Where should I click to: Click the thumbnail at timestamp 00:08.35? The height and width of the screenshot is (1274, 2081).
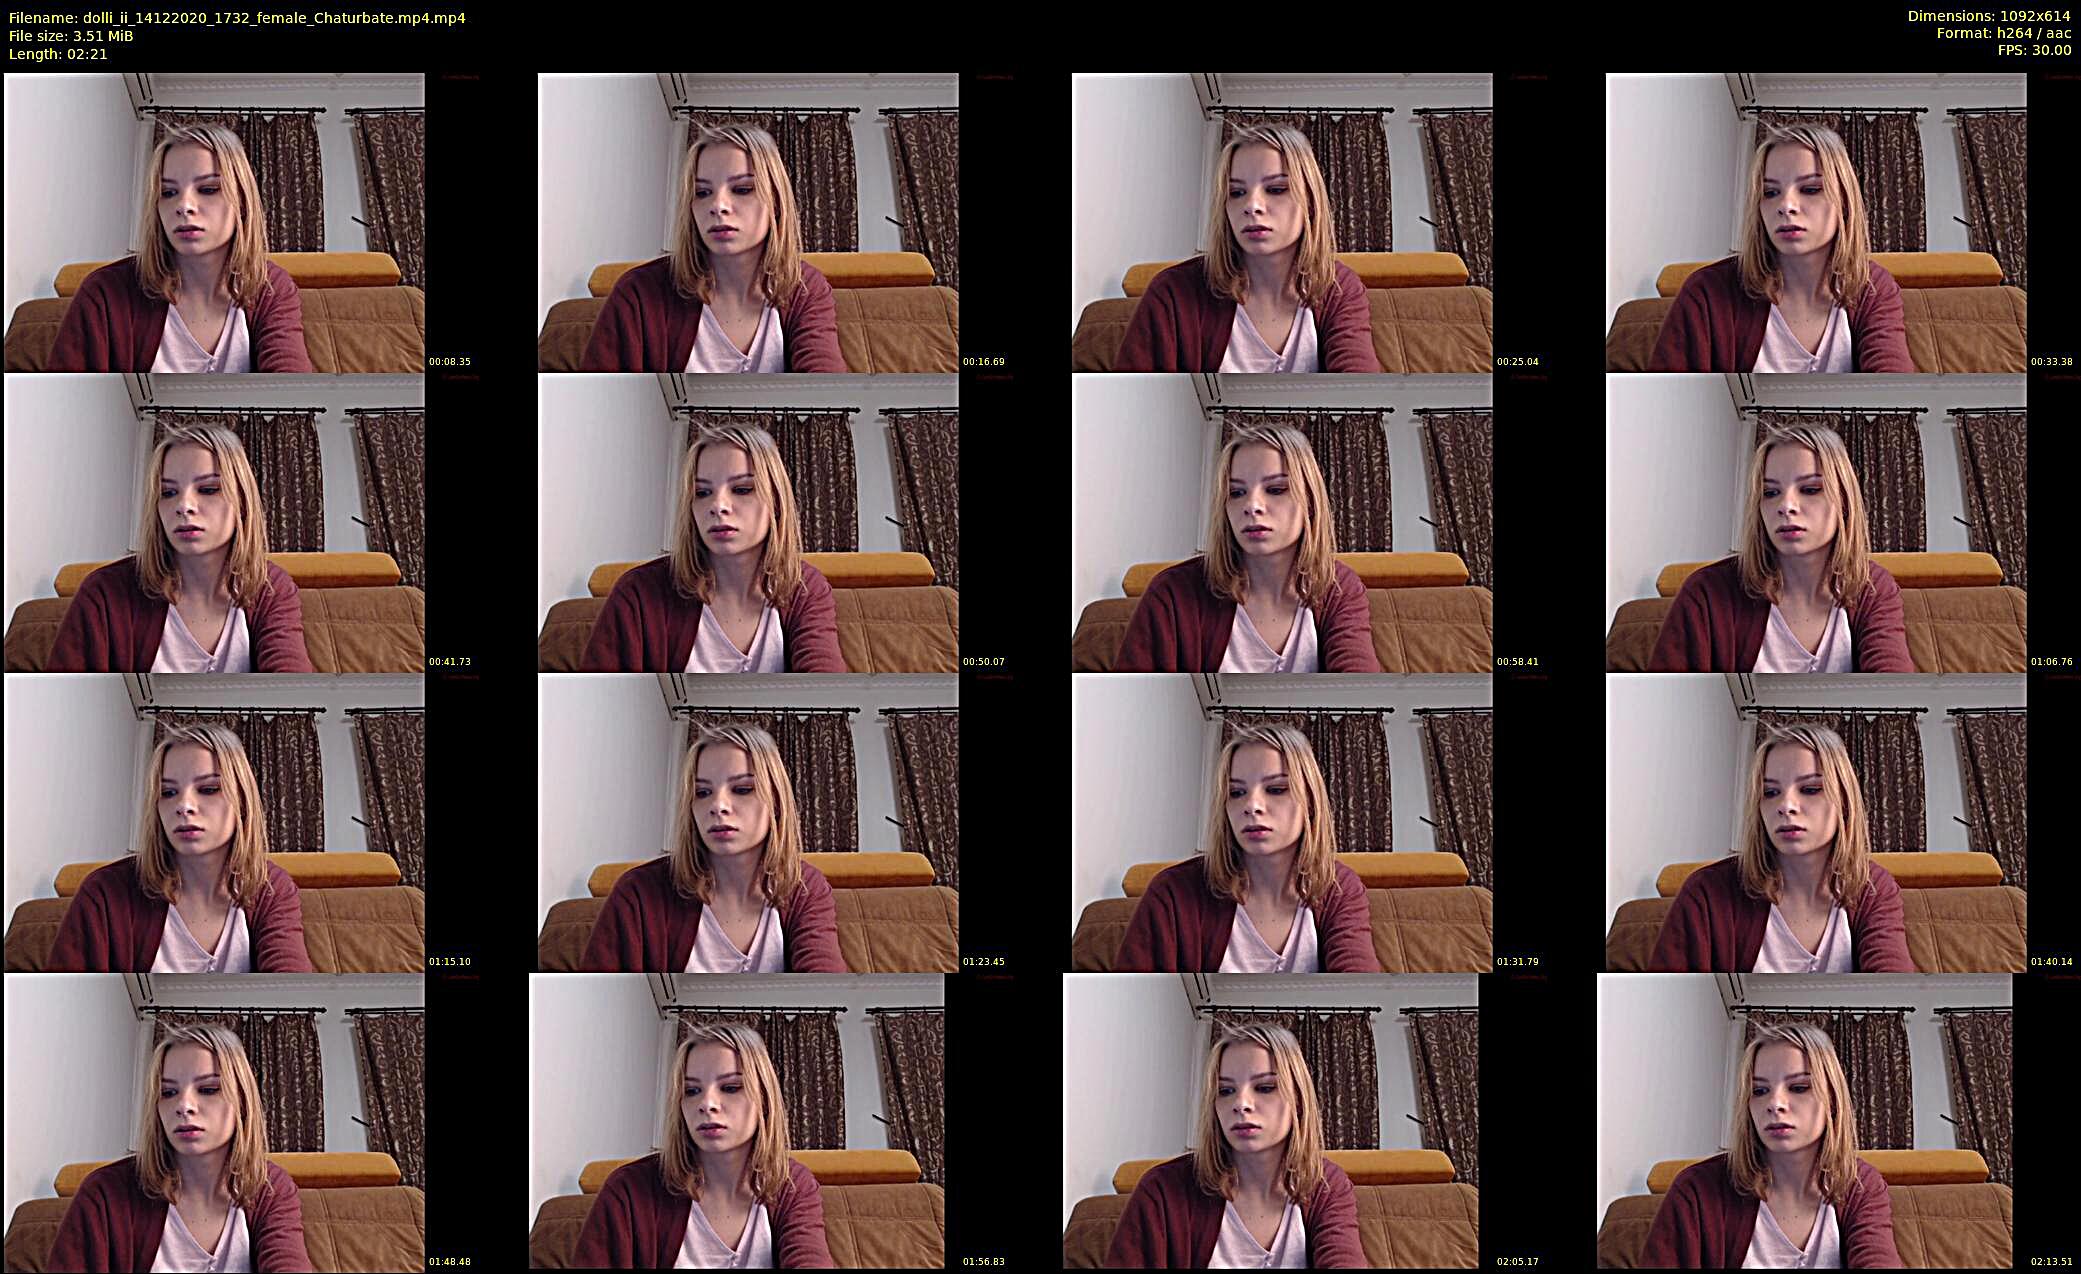214,222
